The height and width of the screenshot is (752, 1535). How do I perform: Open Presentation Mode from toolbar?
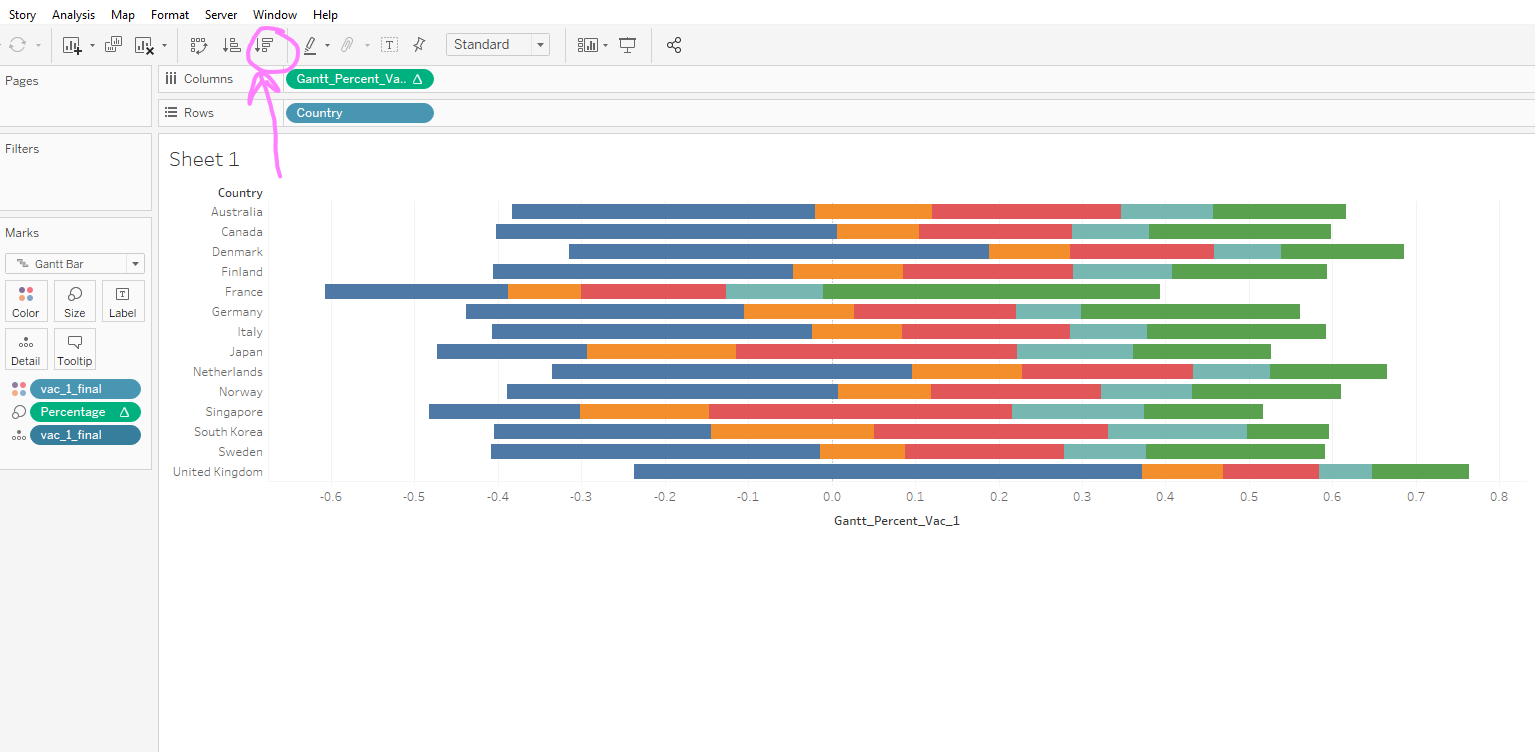[x=628, y=45]
